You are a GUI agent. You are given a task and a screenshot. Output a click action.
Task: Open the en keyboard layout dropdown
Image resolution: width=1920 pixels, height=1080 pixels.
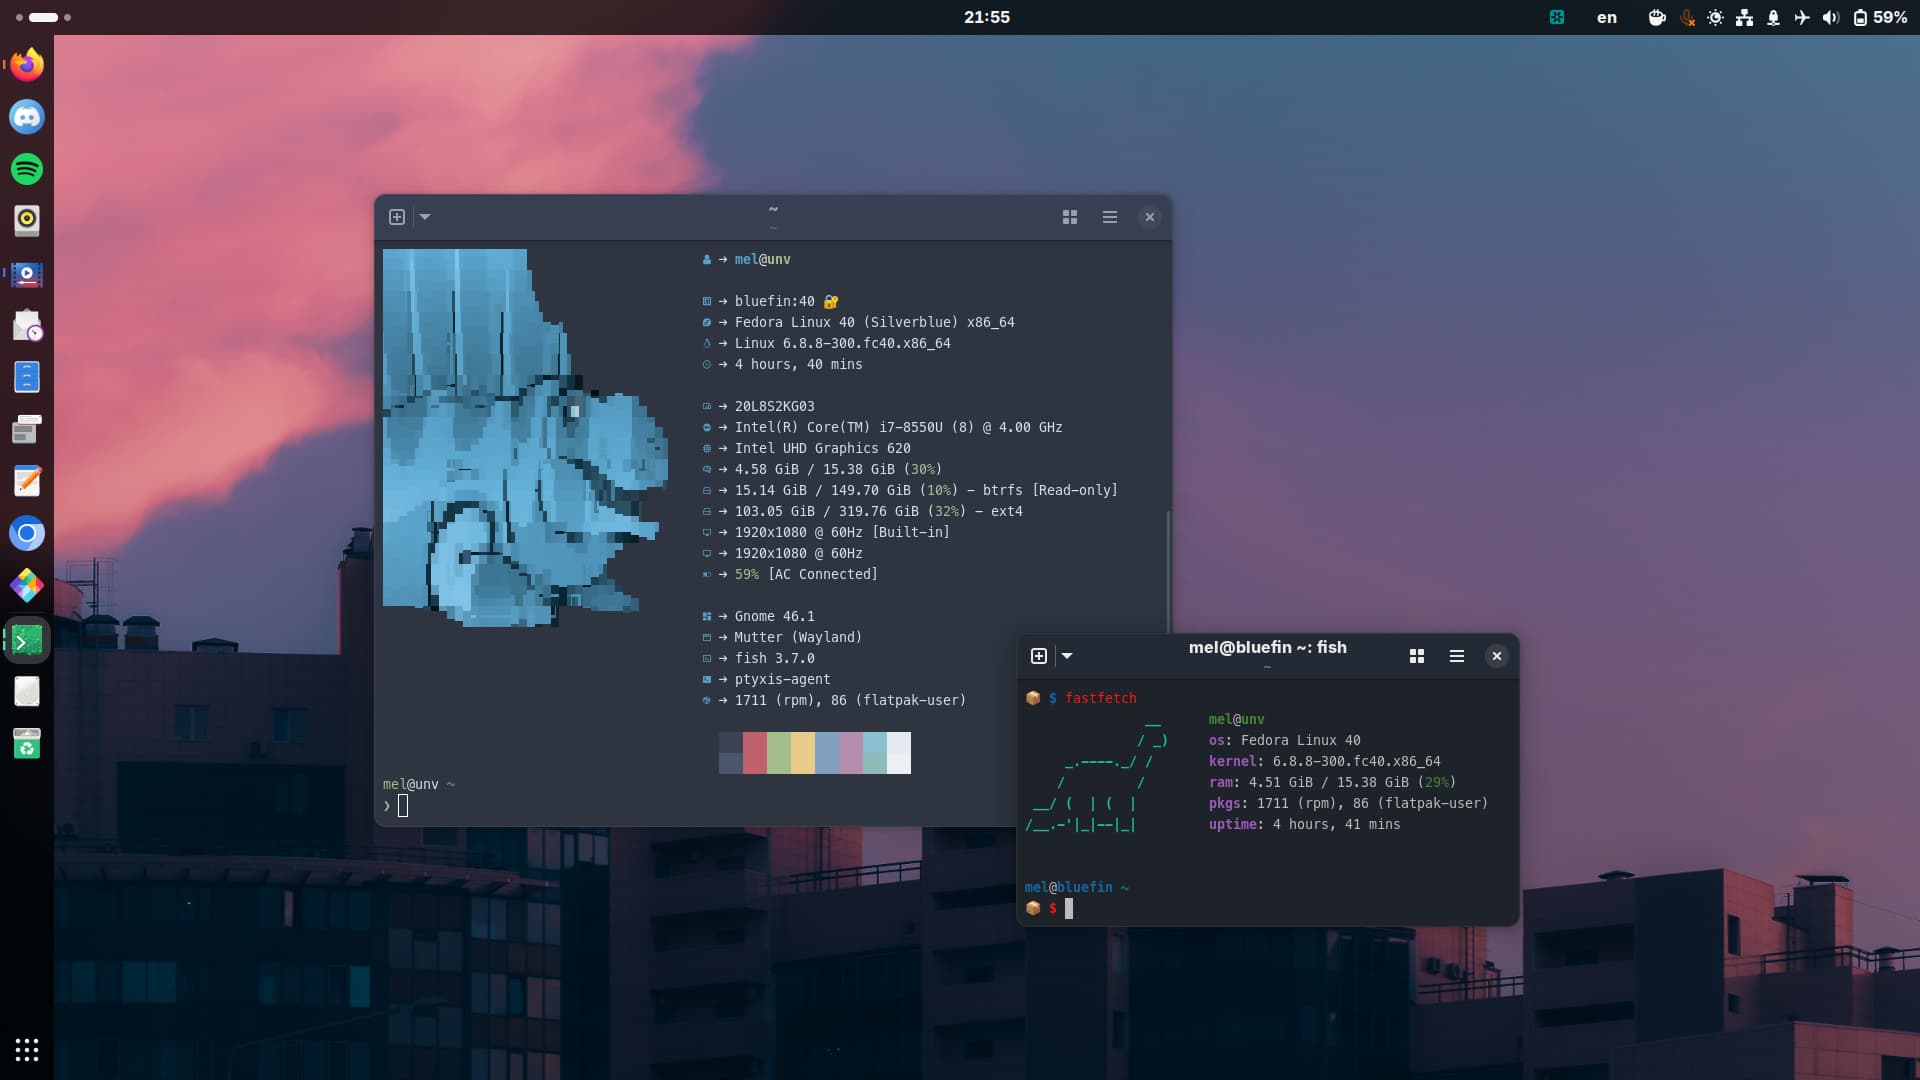coord(1607,17)
